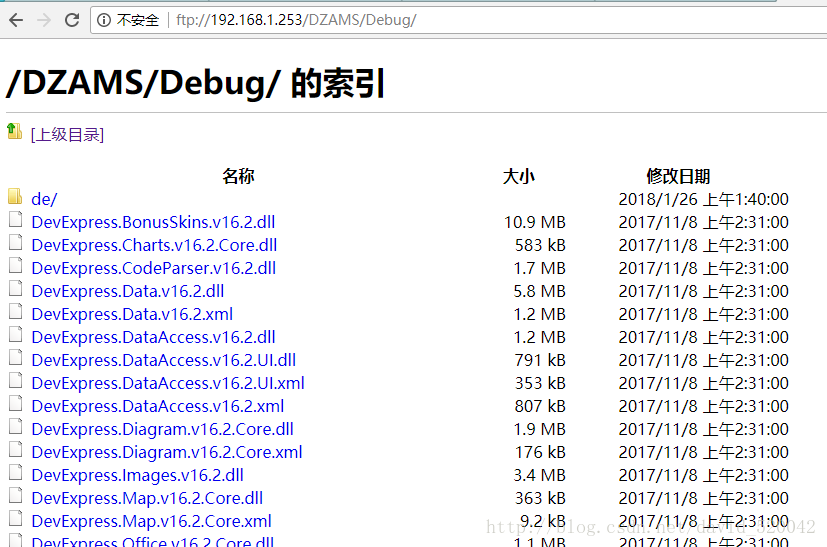Open DevExpress.DataAccess.v16.2.UI.xml link
The height and width of the screenshot is (547, 827).
pos(168,383)
